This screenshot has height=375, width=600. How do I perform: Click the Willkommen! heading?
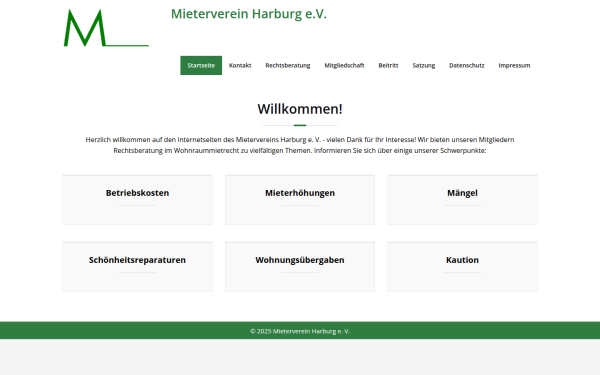[x=300, y=109]
